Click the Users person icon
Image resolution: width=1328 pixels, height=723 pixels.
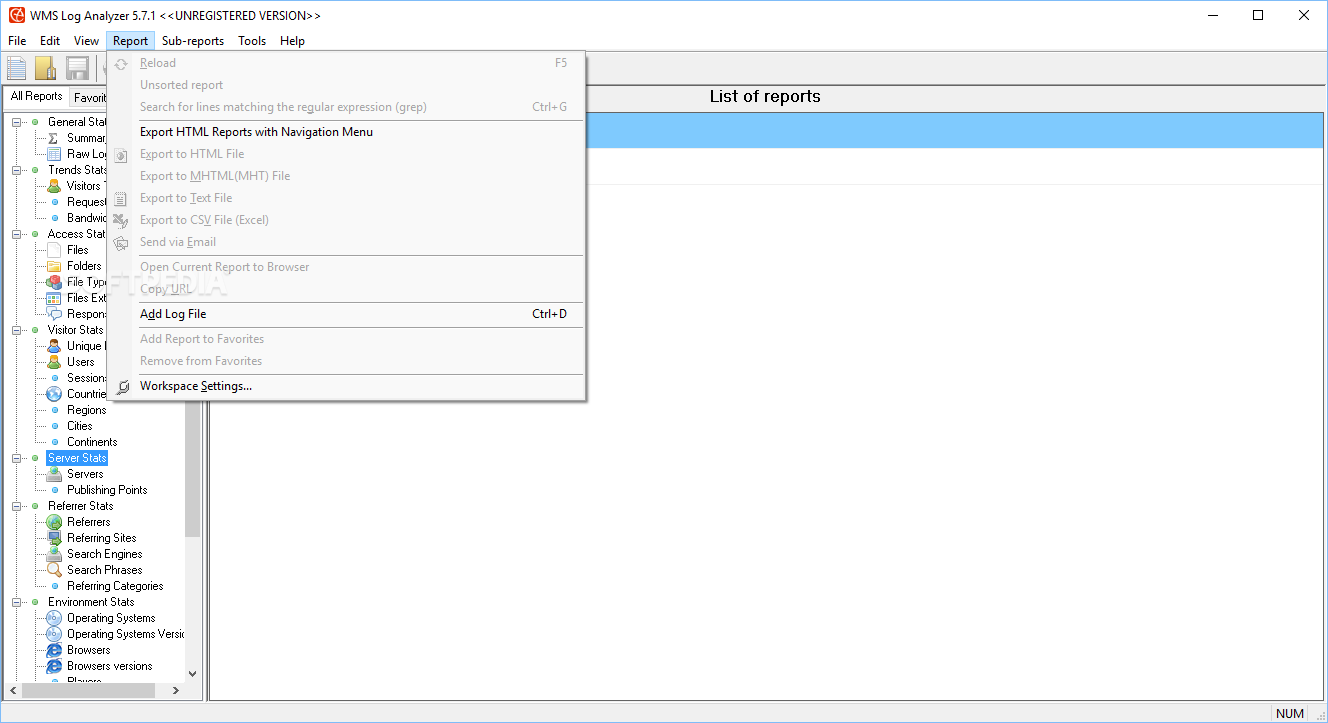click(x=54, y=362)
